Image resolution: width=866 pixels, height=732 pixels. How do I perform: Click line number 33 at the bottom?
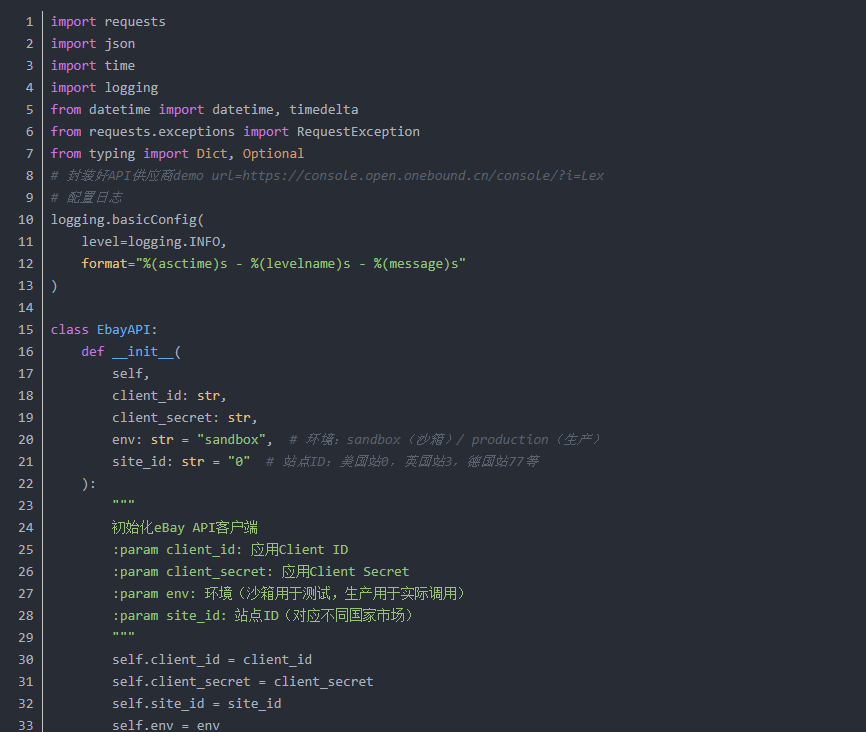pos(29,726)
